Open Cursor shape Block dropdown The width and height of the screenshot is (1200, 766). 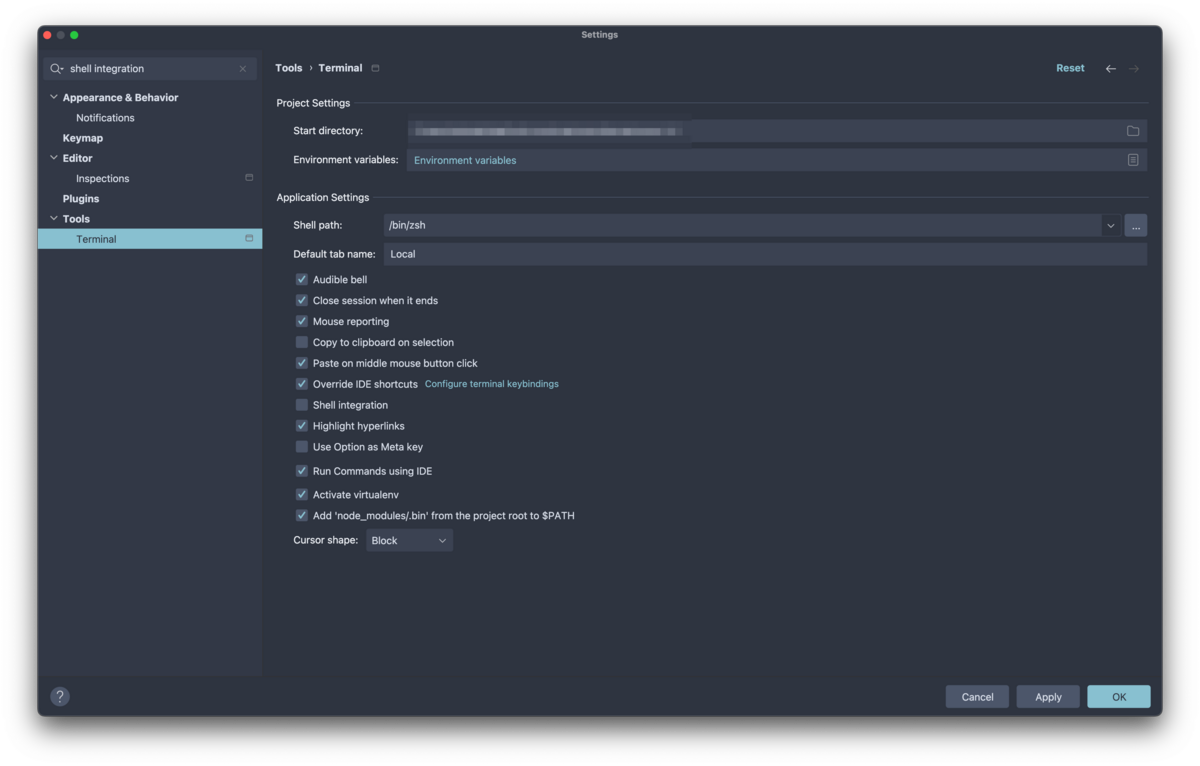coord(409,541)
